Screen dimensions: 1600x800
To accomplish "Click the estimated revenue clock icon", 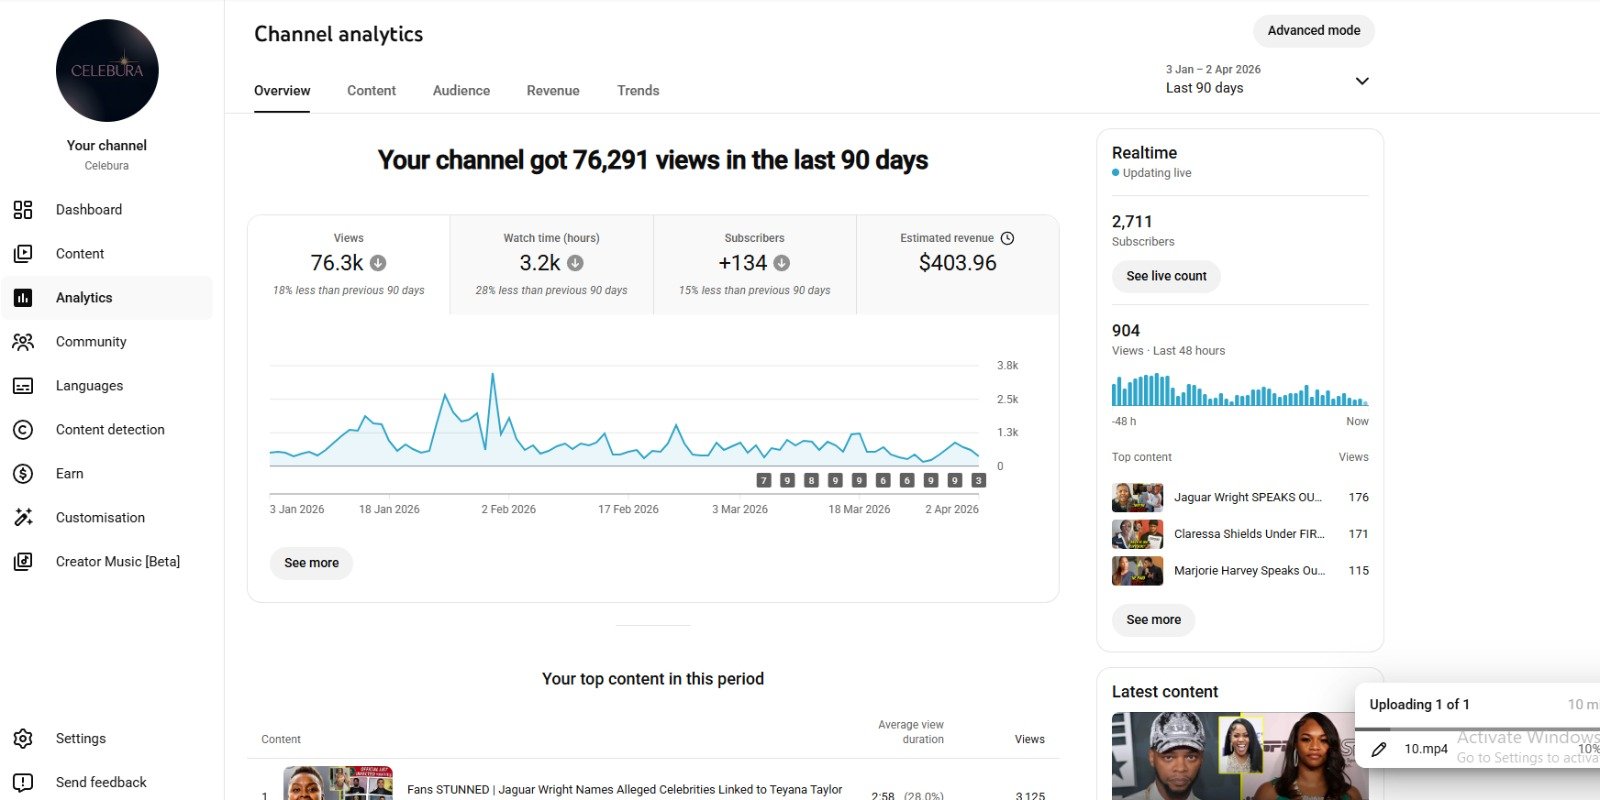I will pos(1008,238).
